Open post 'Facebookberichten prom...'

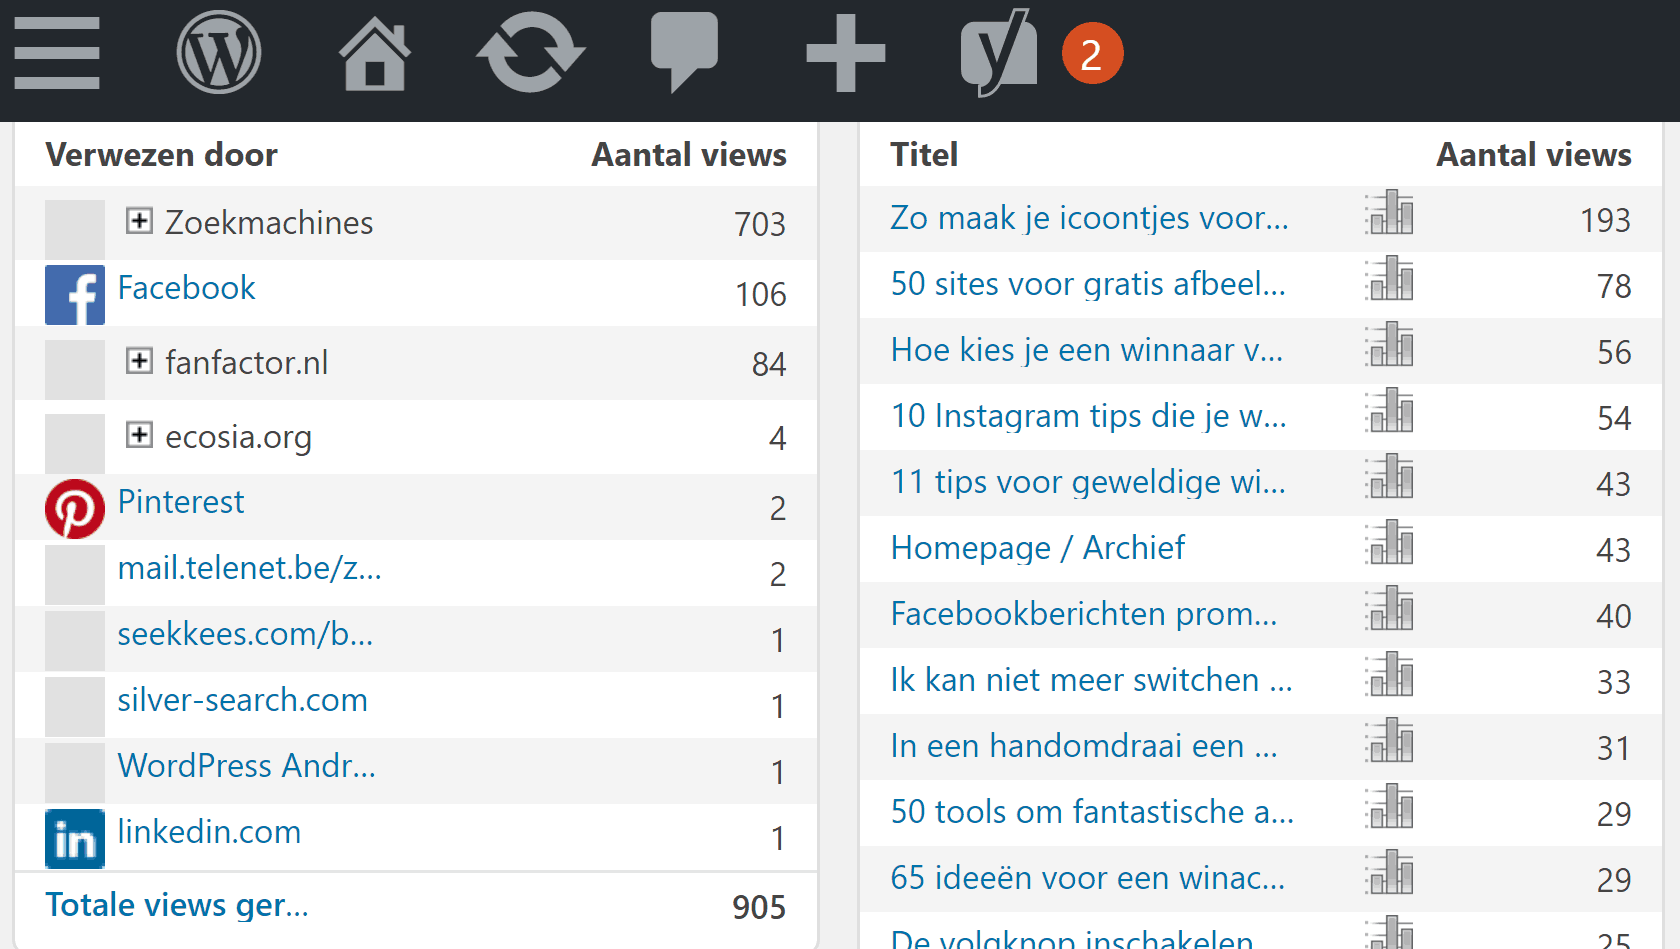[1083, 614]
